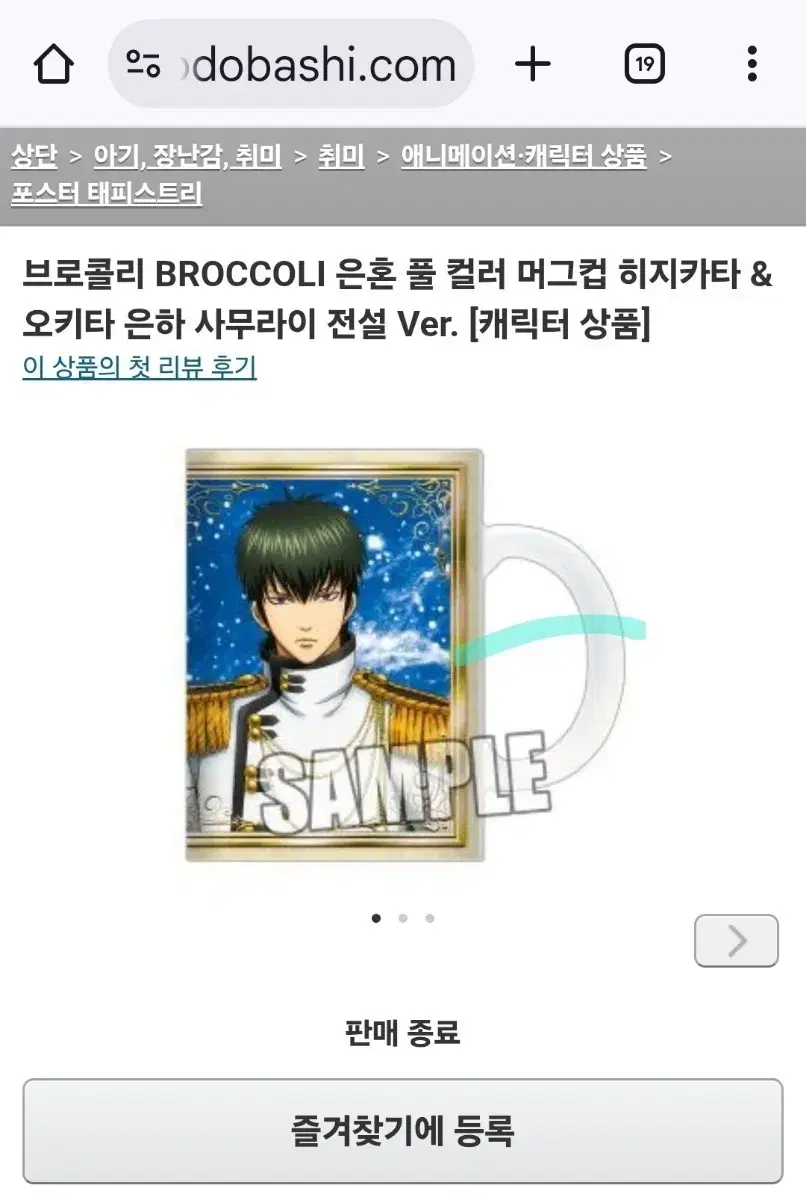Open site settings icon in address bar
Image resolution: width=806 pixels, height=1200 pixels.
(144, 65)
